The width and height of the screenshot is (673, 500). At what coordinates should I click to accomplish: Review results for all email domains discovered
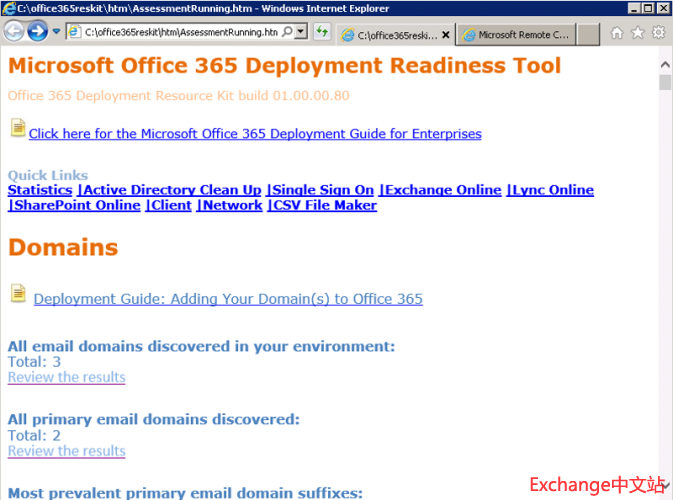66,377
